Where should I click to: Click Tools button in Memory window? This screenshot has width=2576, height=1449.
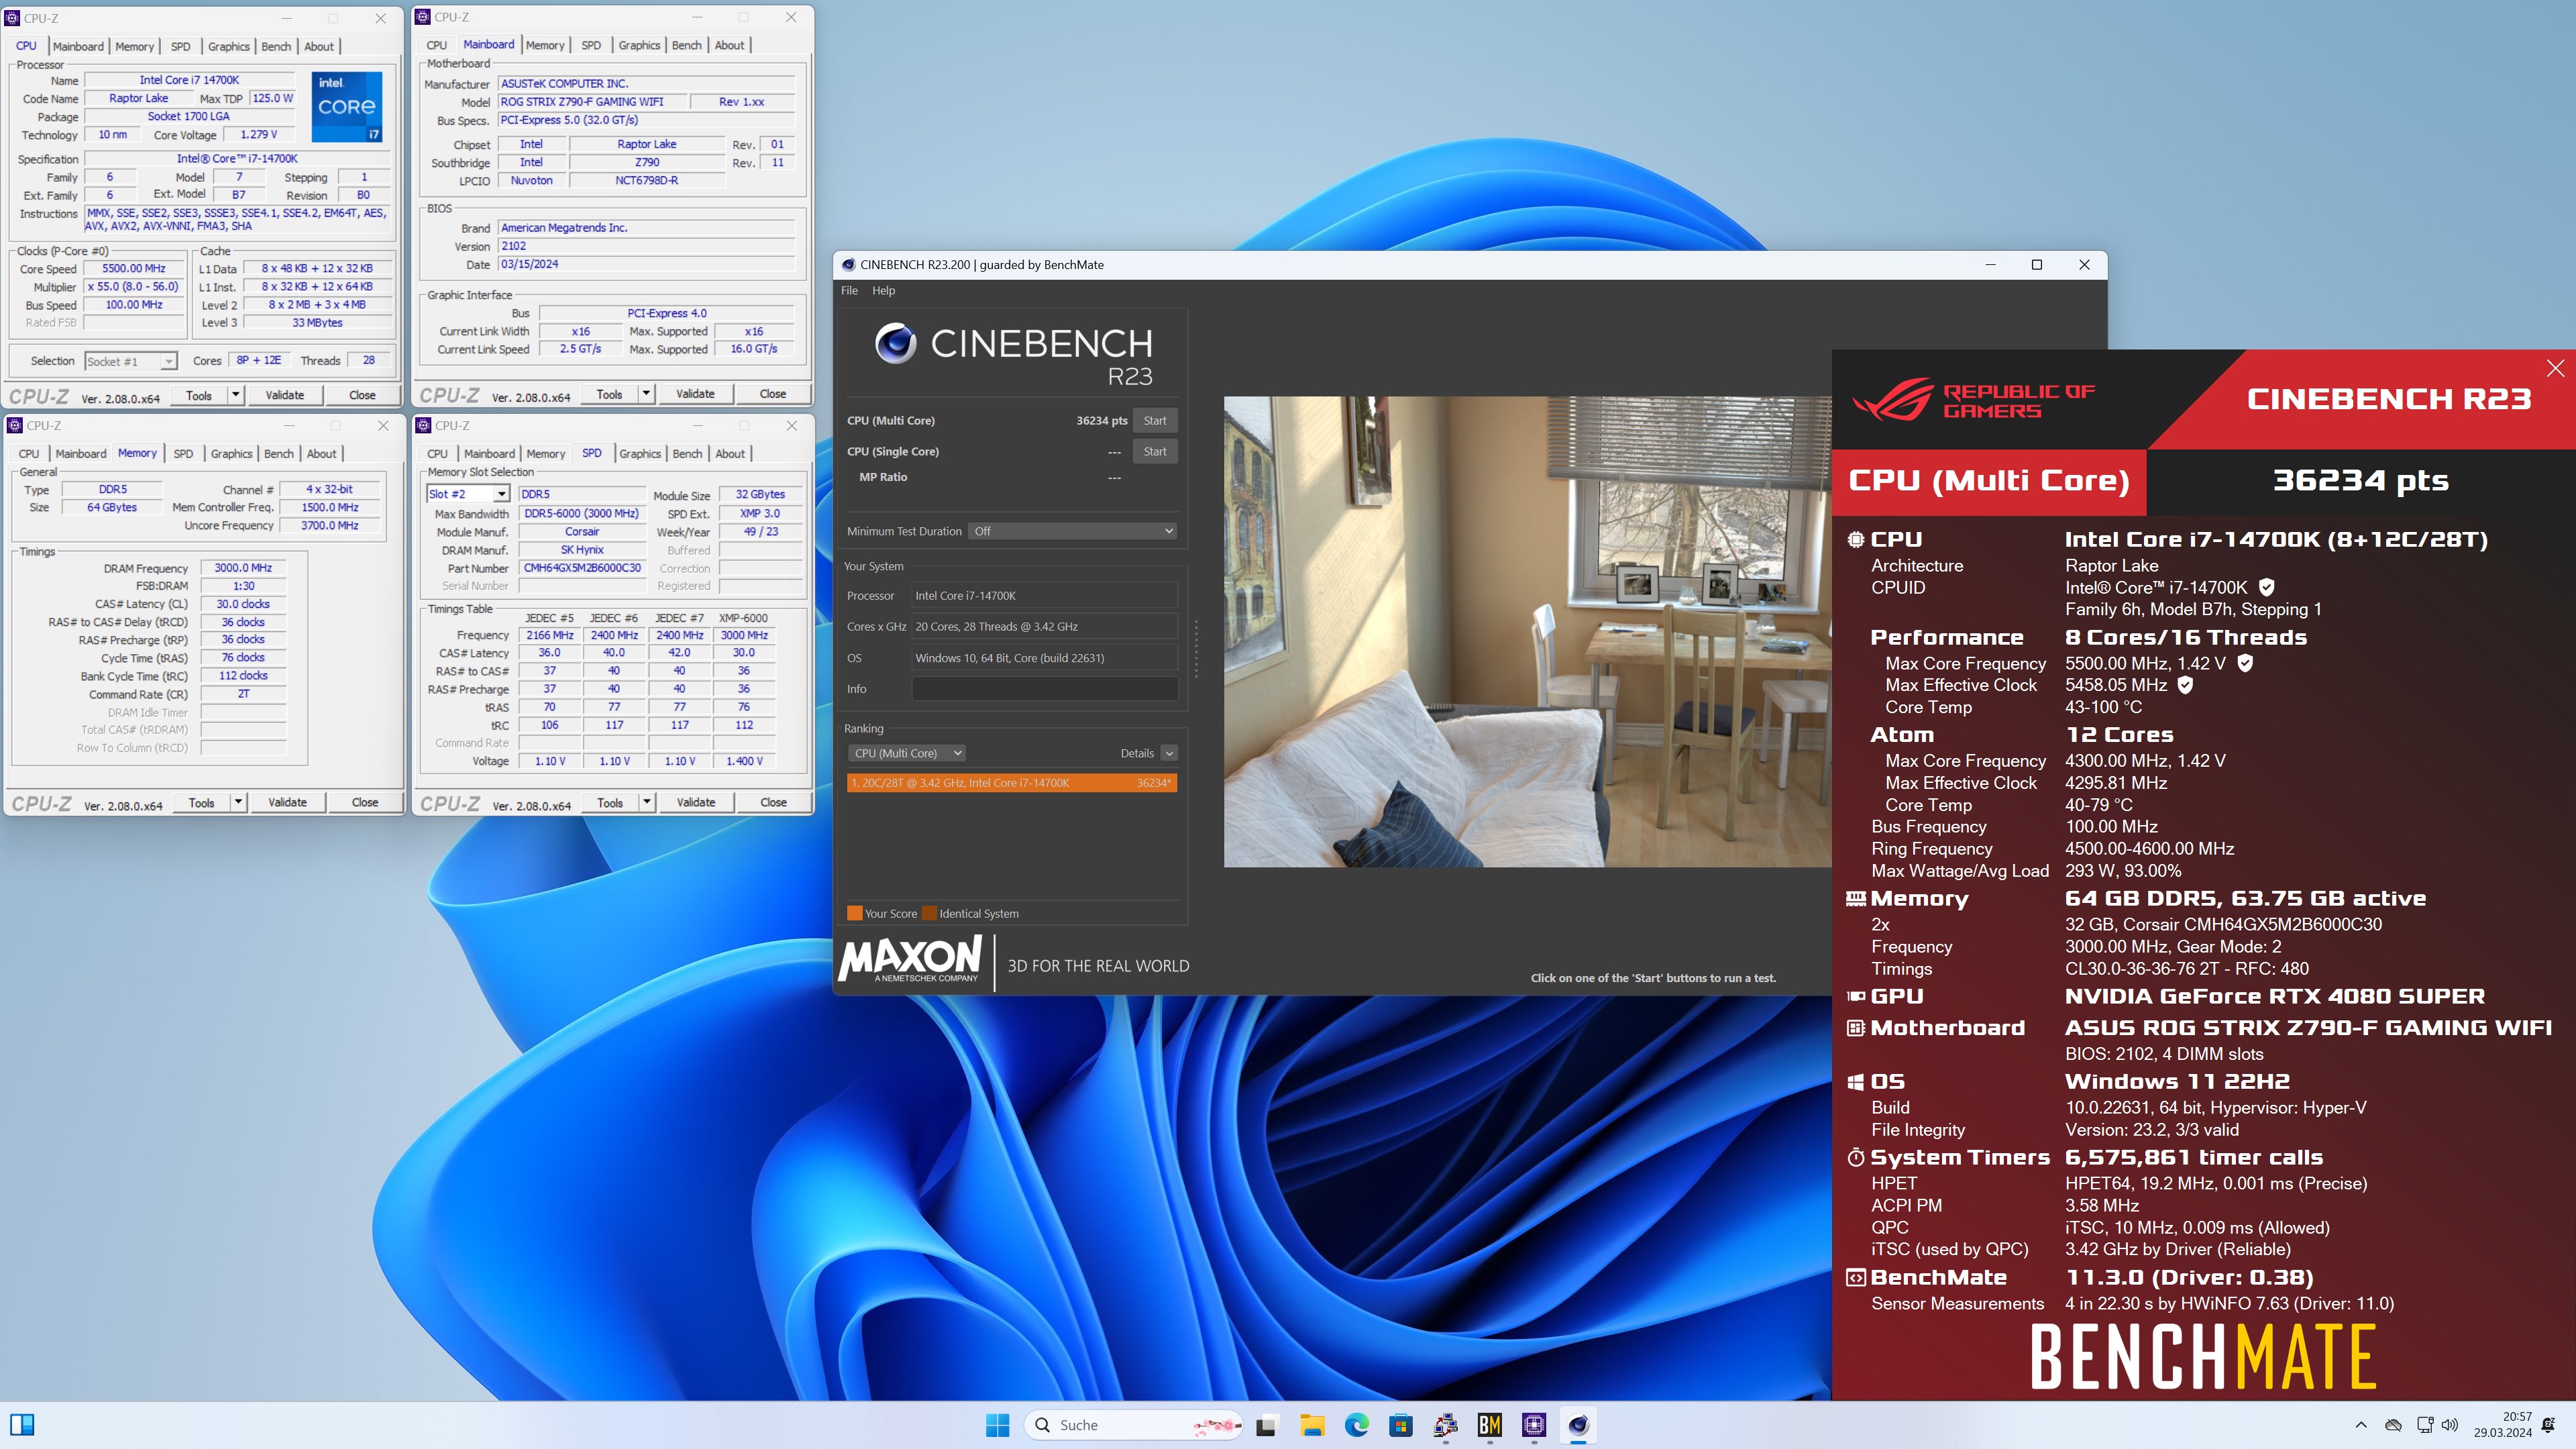202,802
